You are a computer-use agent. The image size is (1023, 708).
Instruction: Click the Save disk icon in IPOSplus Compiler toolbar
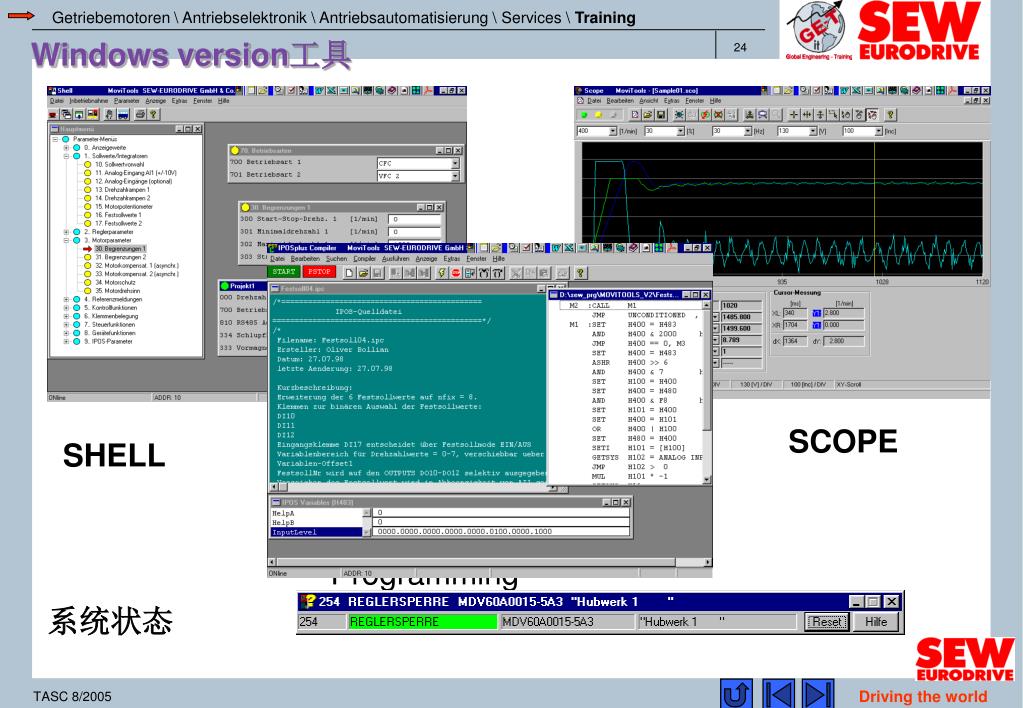coord(377,273)
